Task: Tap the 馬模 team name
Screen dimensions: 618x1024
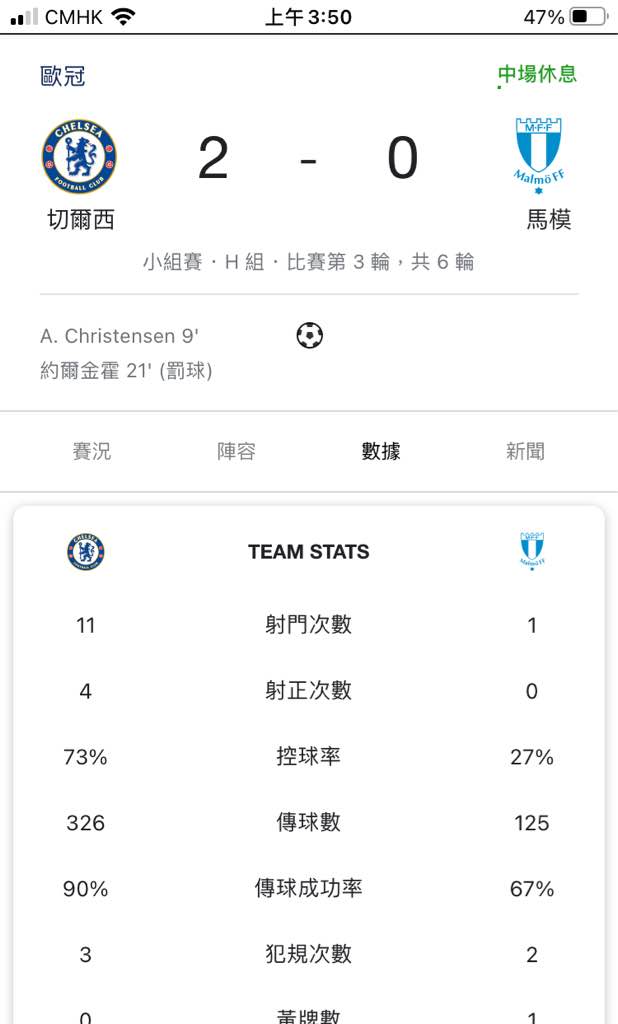Action: pos(549,219)
